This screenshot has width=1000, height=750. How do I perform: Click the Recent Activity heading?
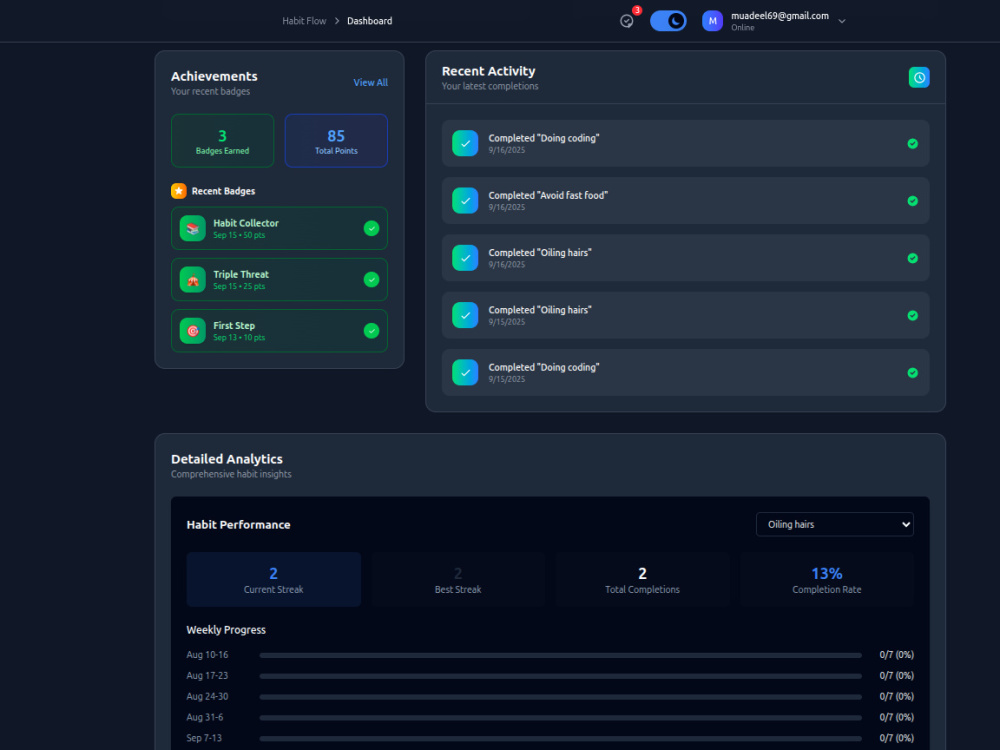489,71
